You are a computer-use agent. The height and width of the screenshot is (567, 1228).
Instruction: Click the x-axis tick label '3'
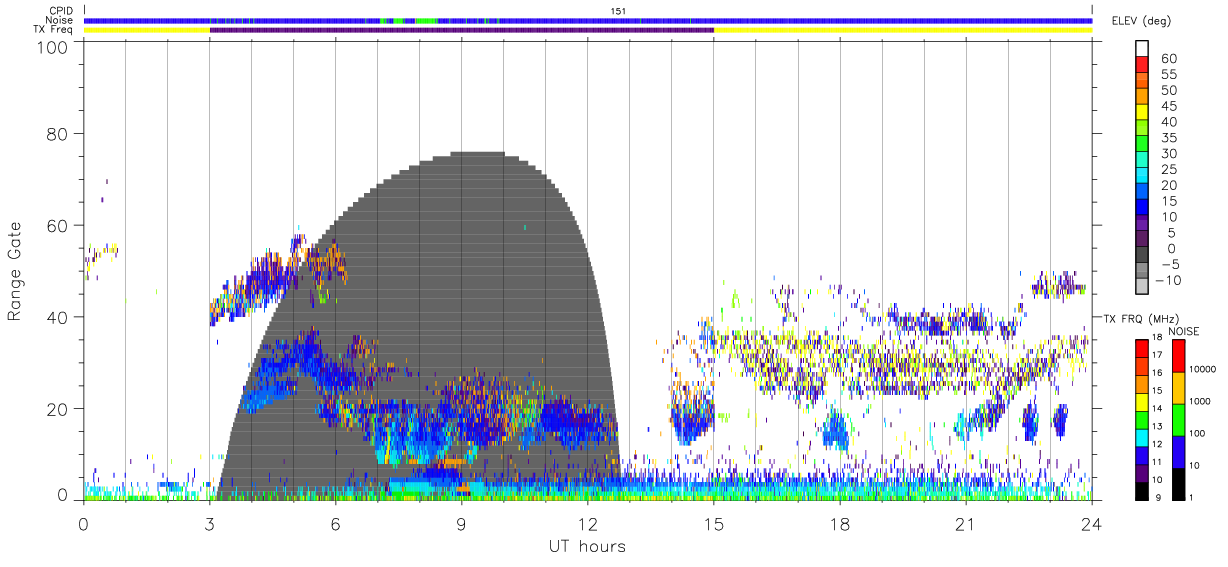click(x=209, y=524)
